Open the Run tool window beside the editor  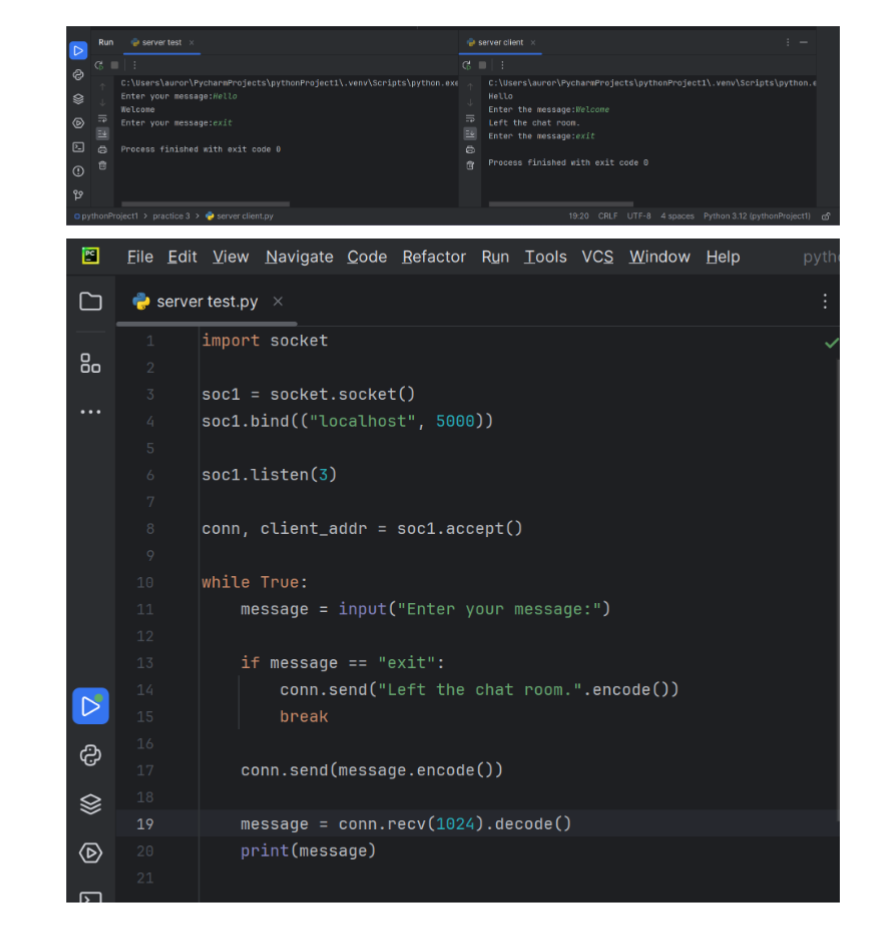tap(91, 706)
